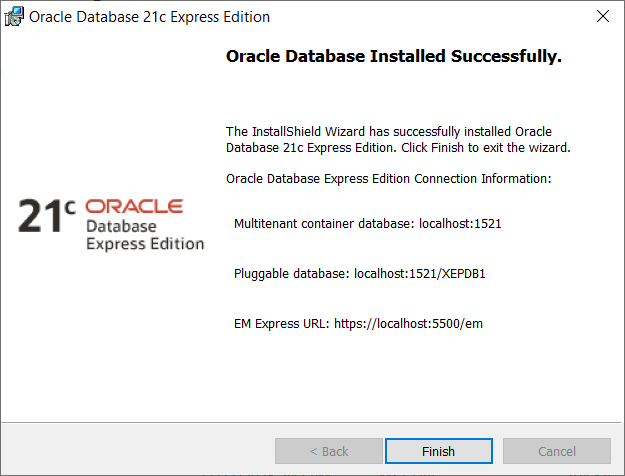Click the Multitenant container database label

[x=321, y=224]
